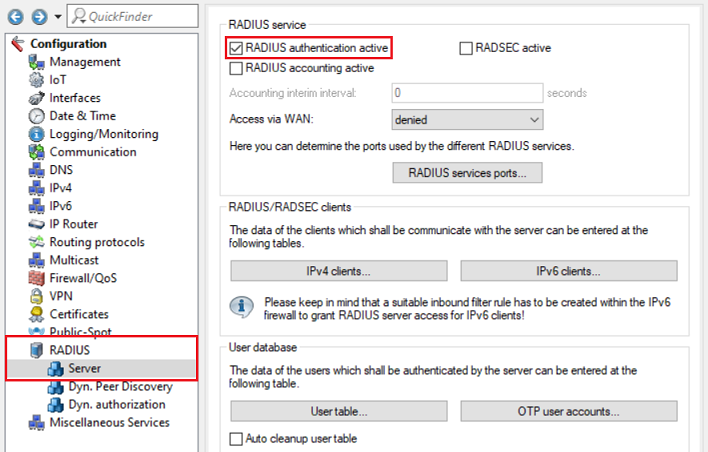Open the Access via WAN dropdown
The height and width of the screenshot is (452, 708).
466,120
